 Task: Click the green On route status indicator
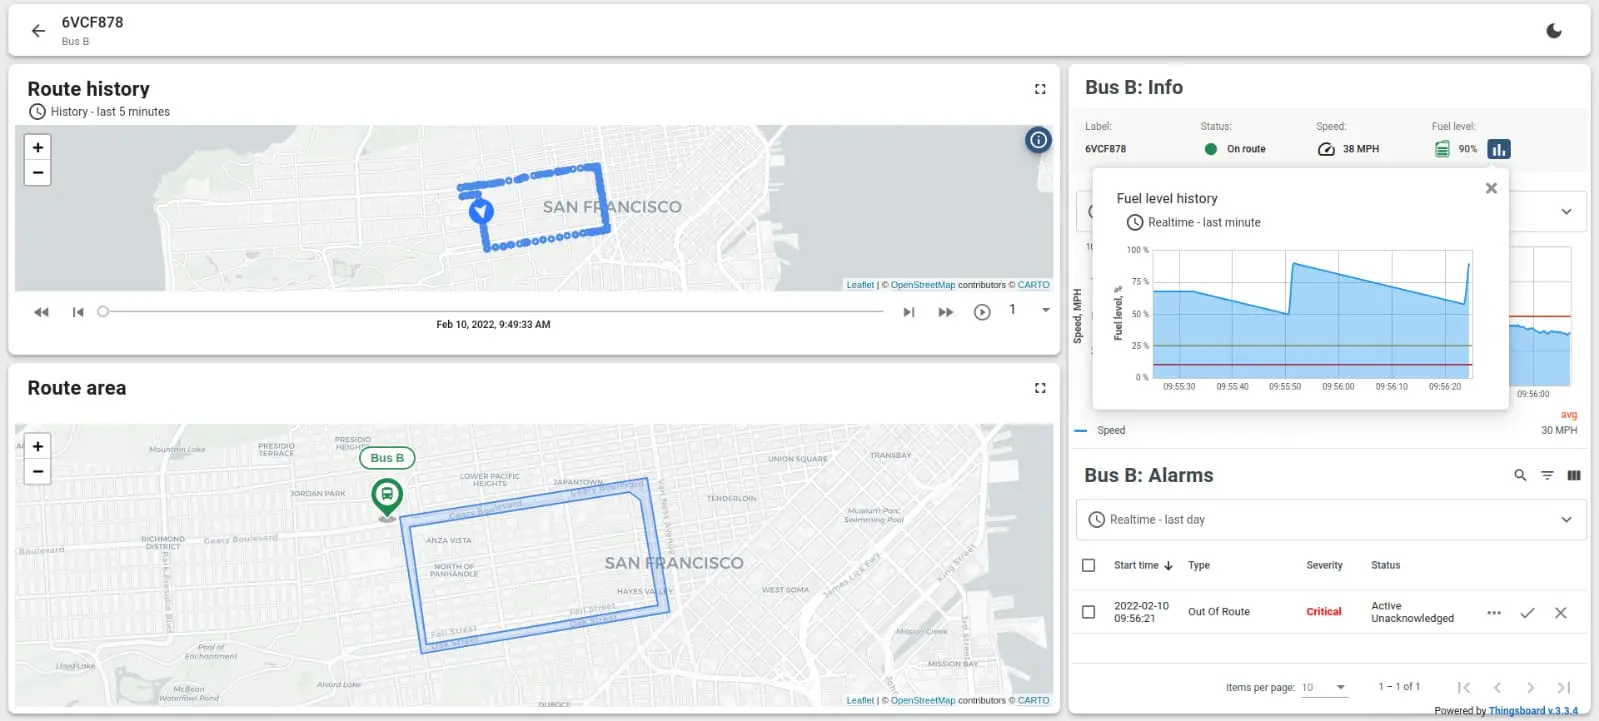(1210, 149)
